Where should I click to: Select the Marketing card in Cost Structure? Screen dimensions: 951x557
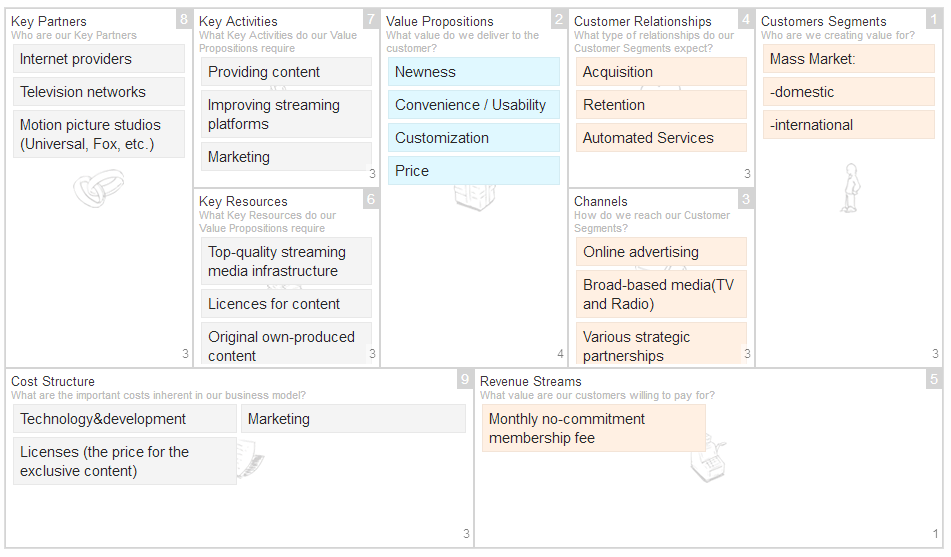[352, 419]
